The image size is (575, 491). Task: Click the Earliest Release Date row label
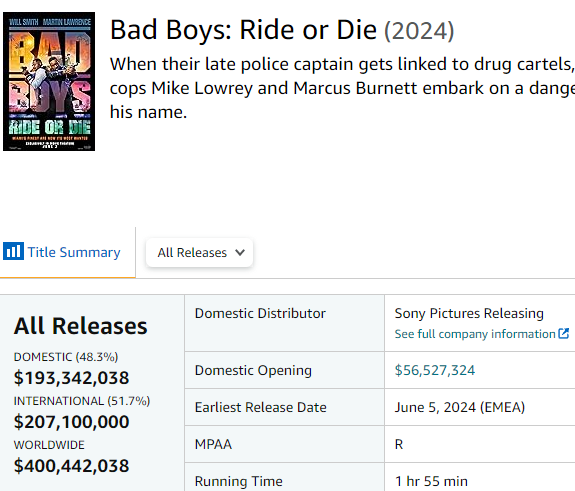(260, 407)
